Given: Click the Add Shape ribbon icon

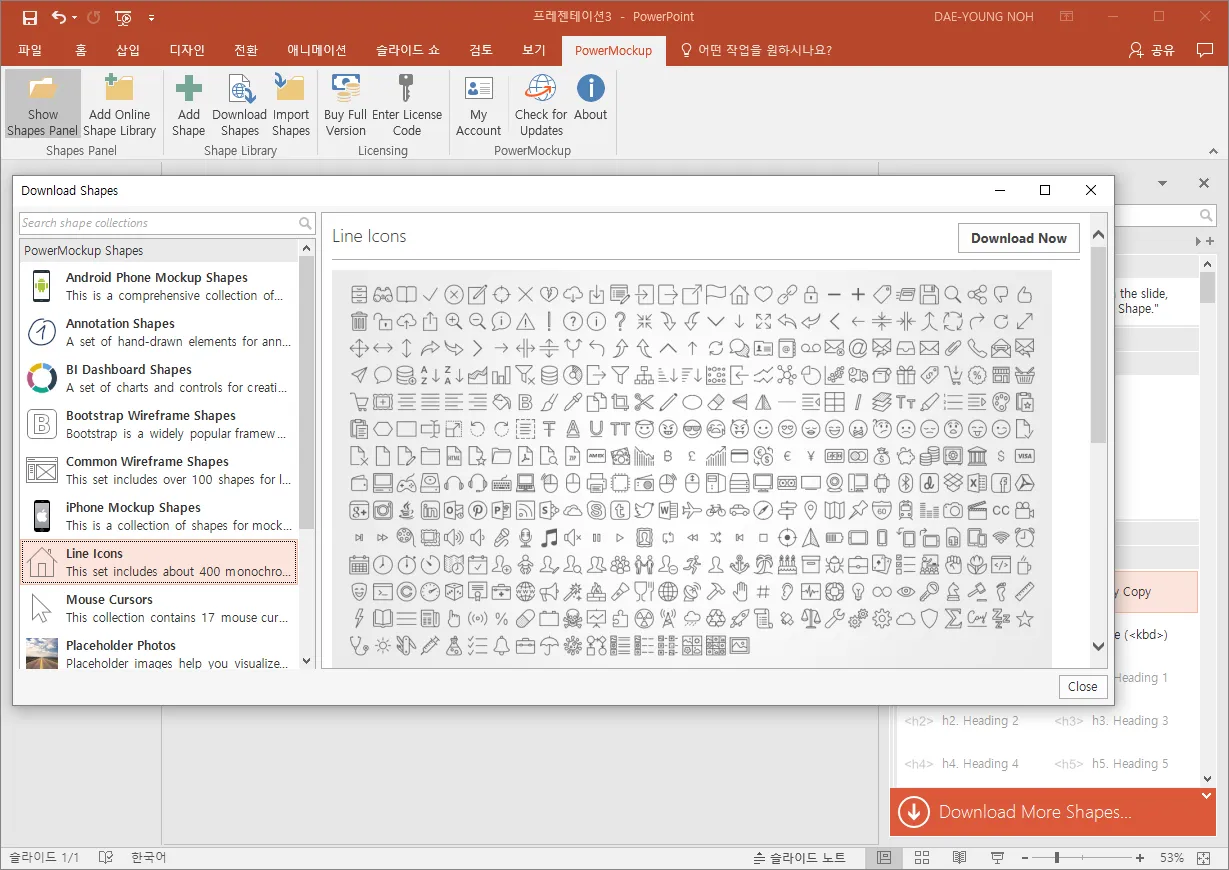Looking at the screenshot, I should pyautogui.click(x=188, y=105).
